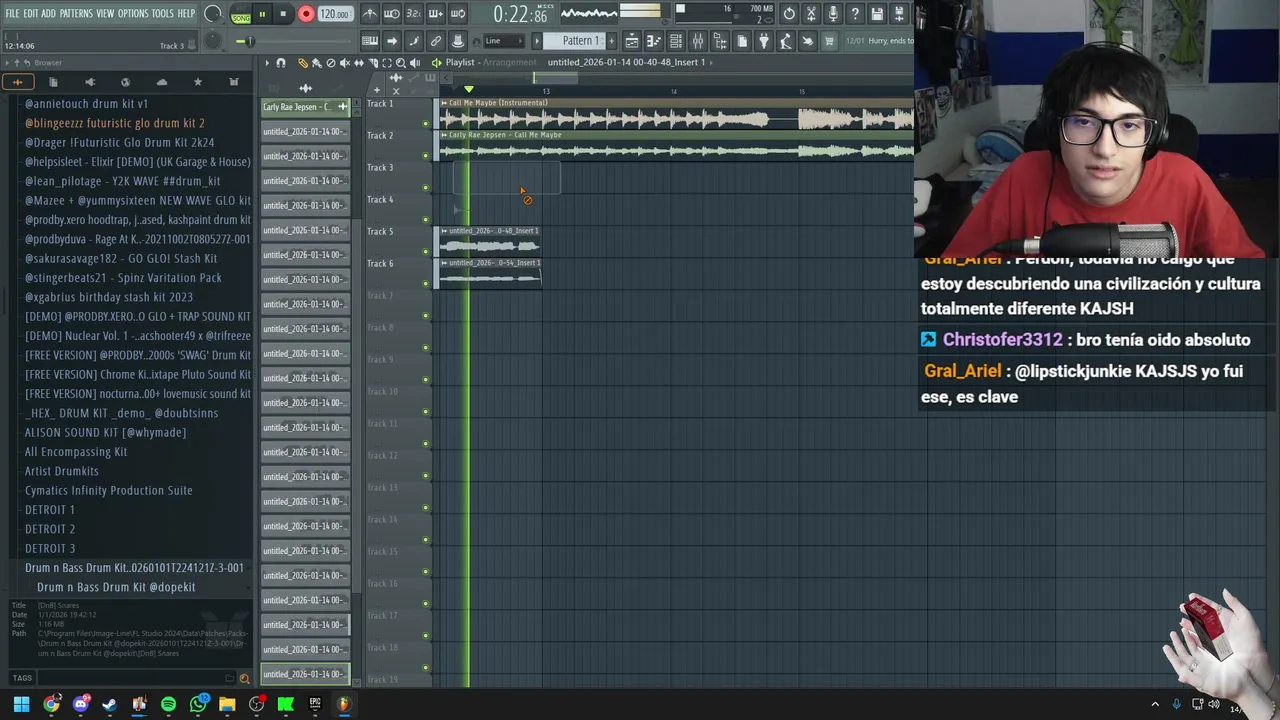The height and width of the screenshot is (720, 1280).
Task: Click the browser tags search icon
Action: 244,678
